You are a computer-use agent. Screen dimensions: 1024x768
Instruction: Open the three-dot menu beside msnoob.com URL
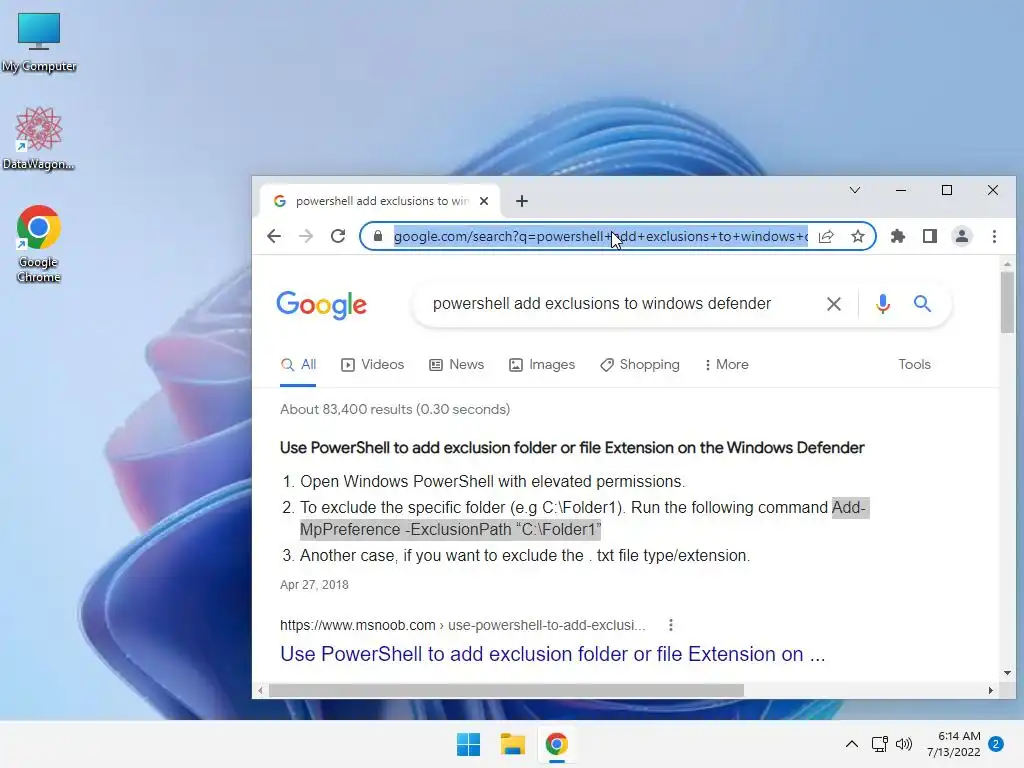pos(671,625)
